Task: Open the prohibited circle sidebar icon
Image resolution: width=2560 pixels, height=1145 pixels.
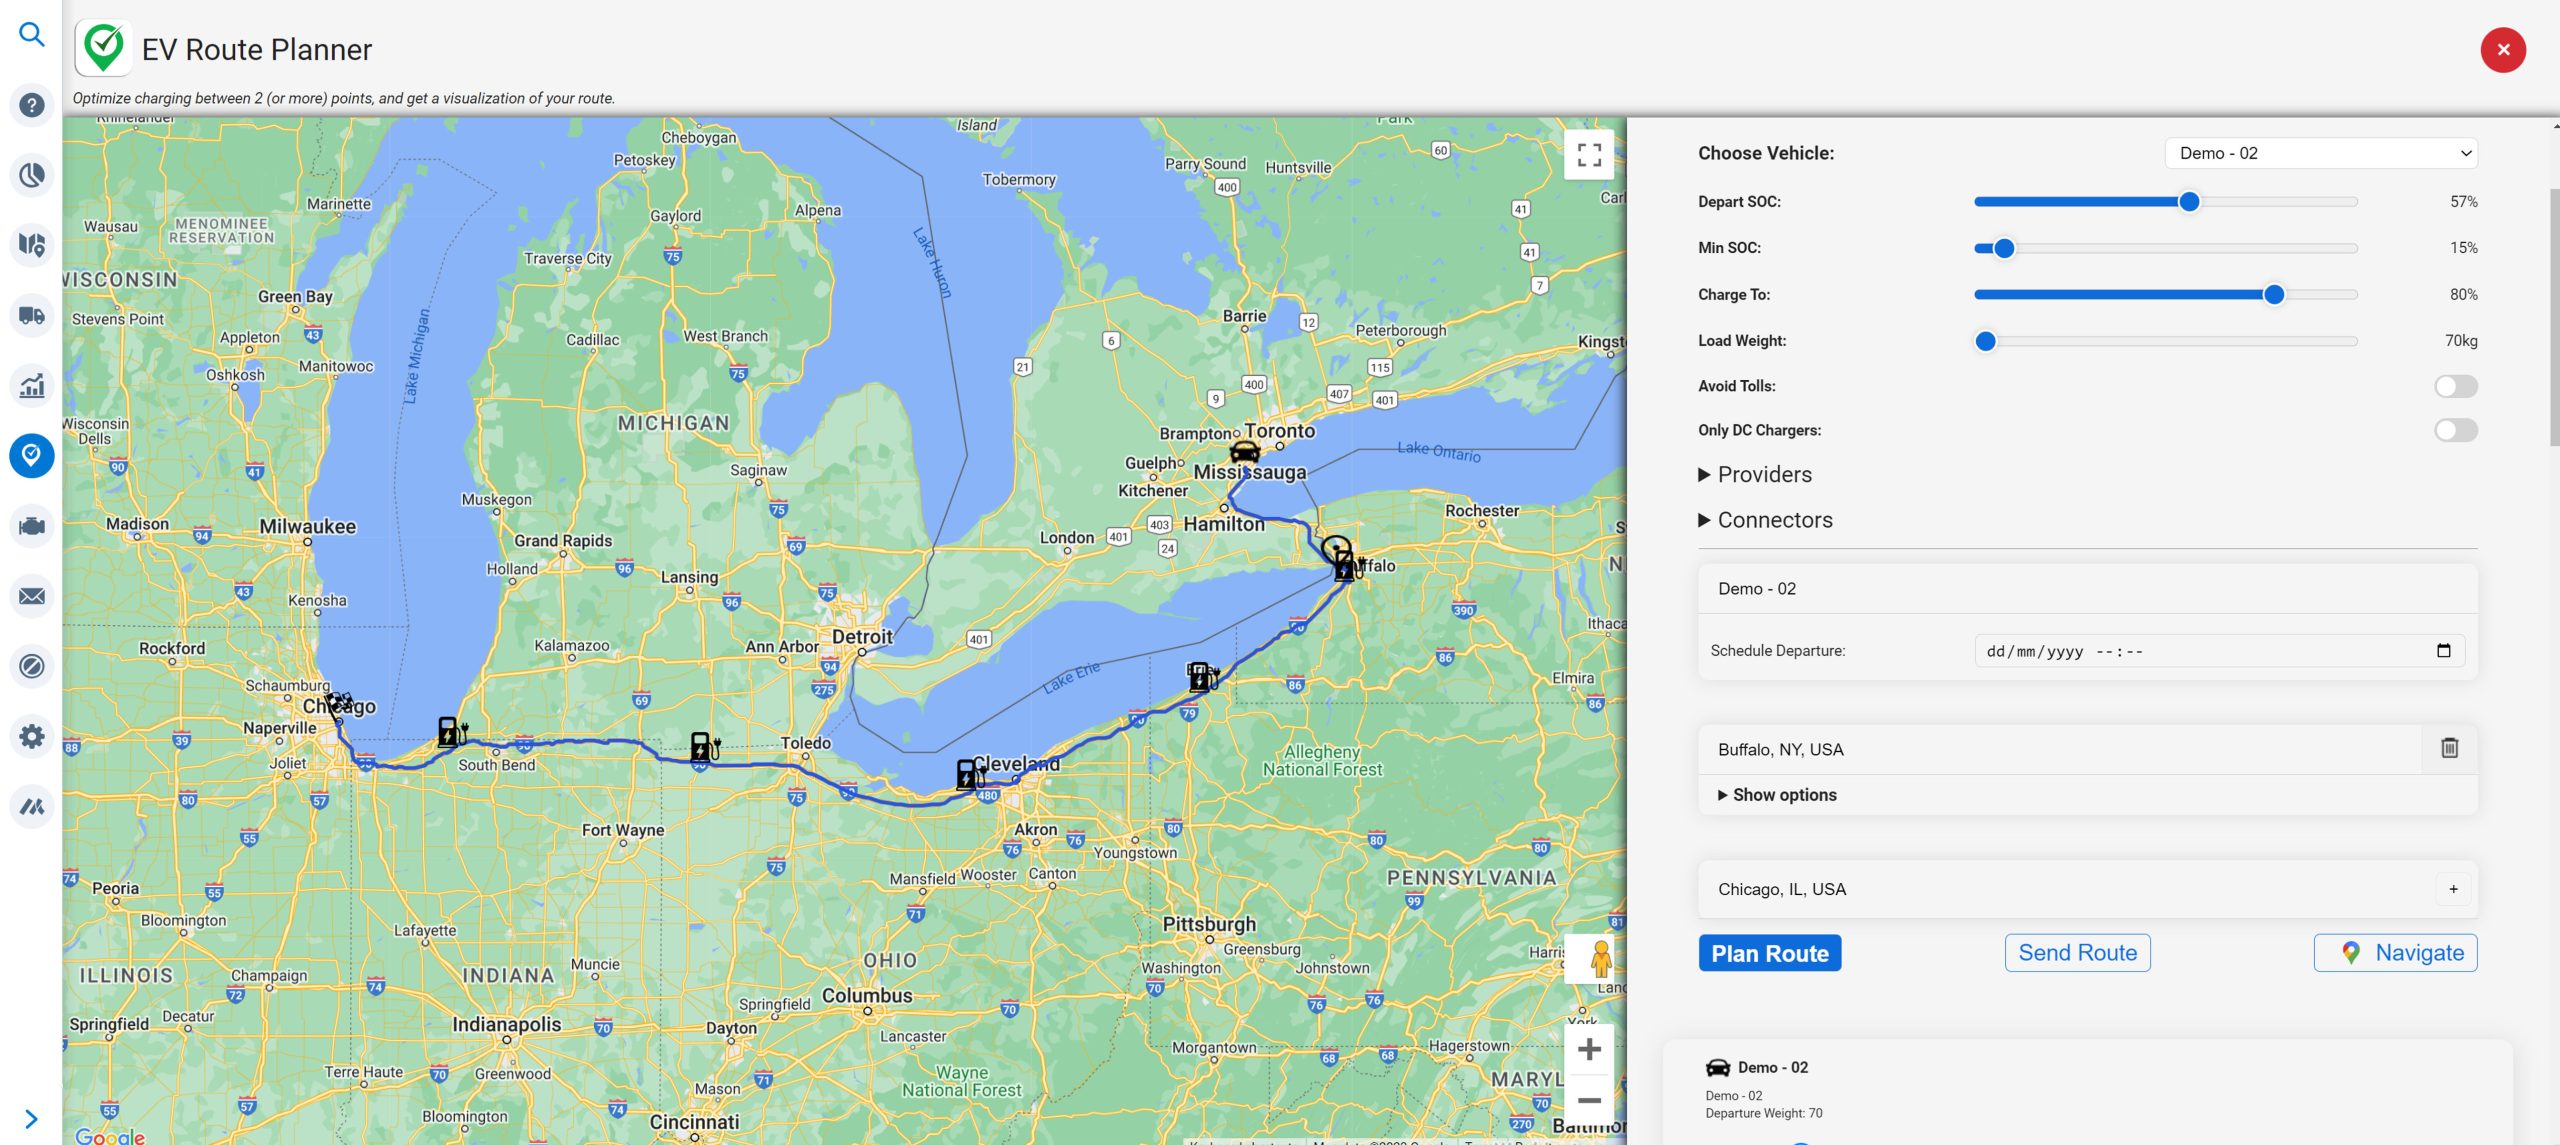Action: (x=32, y=666)
